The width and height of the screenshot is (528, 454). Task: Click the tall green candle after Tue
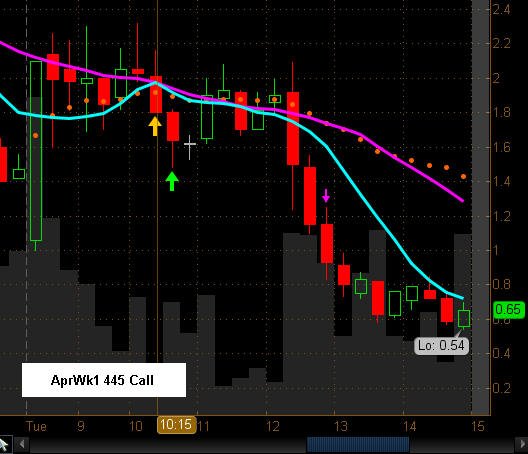click(36, 151)
